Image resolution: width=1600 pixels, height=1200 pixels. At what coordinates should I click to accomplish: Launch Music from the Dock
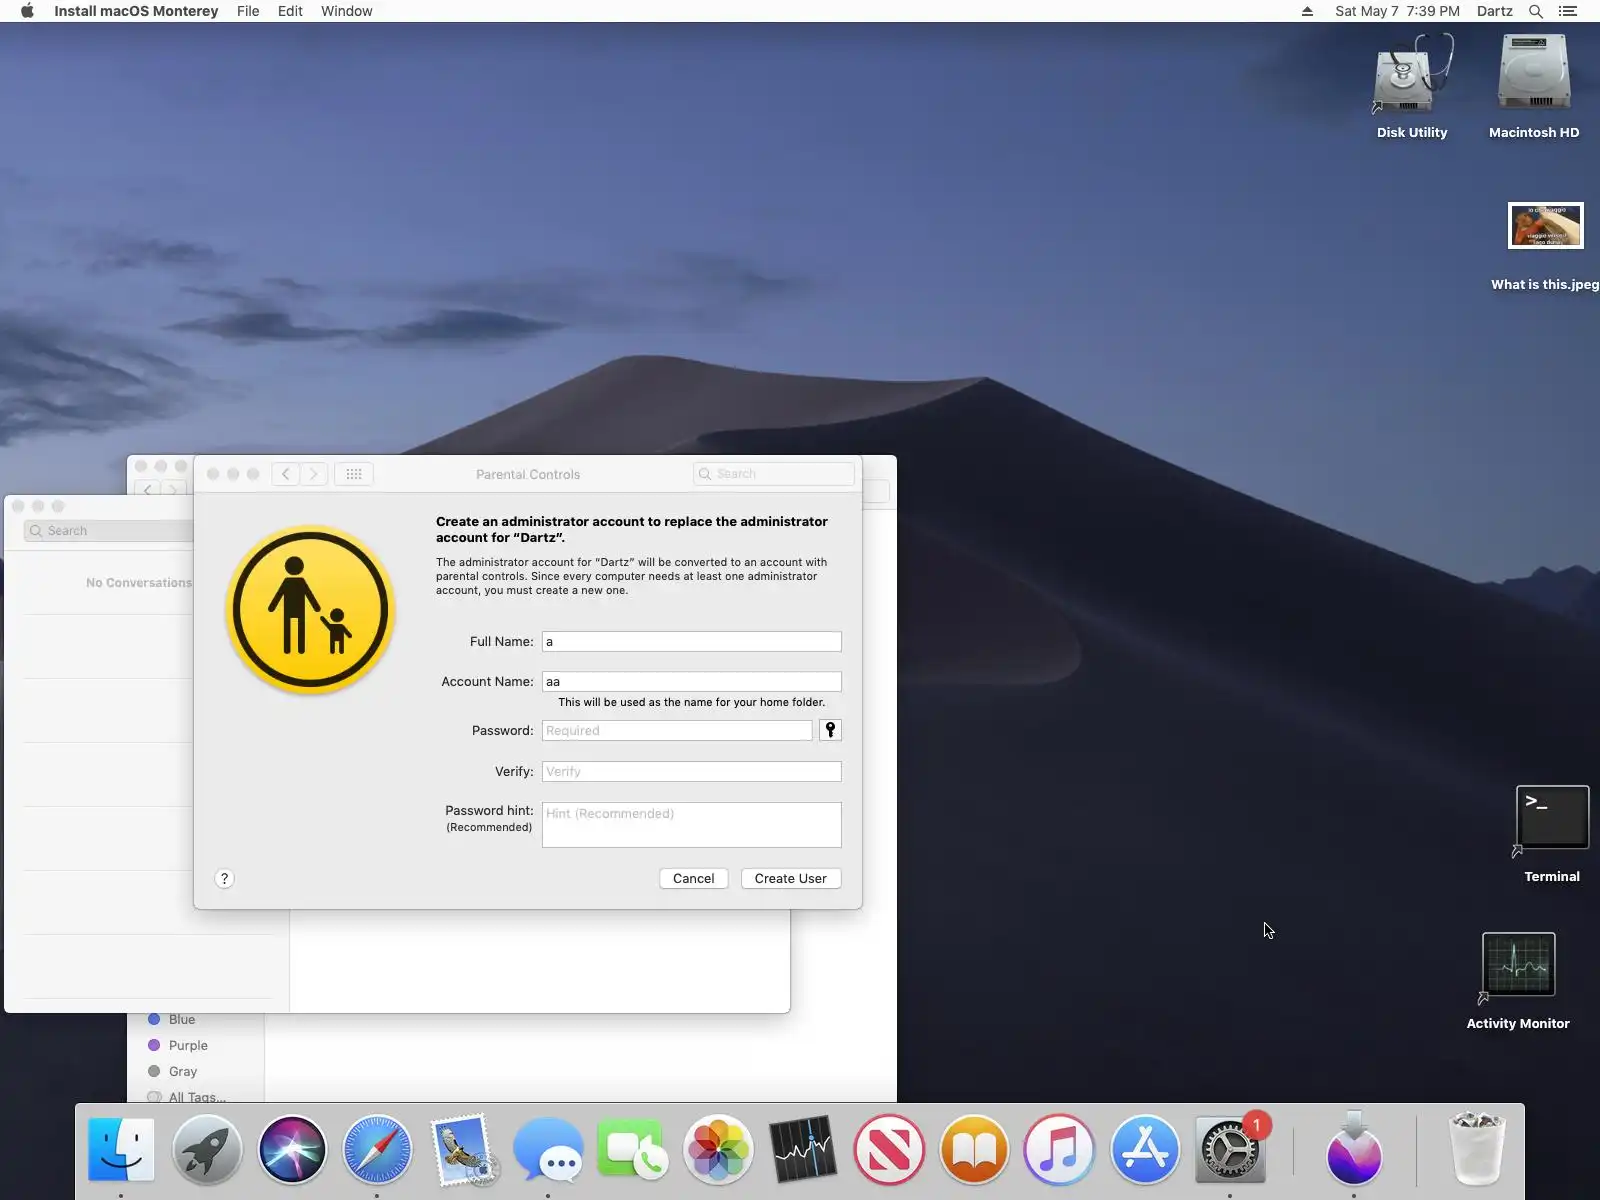click(1059, 1149)
